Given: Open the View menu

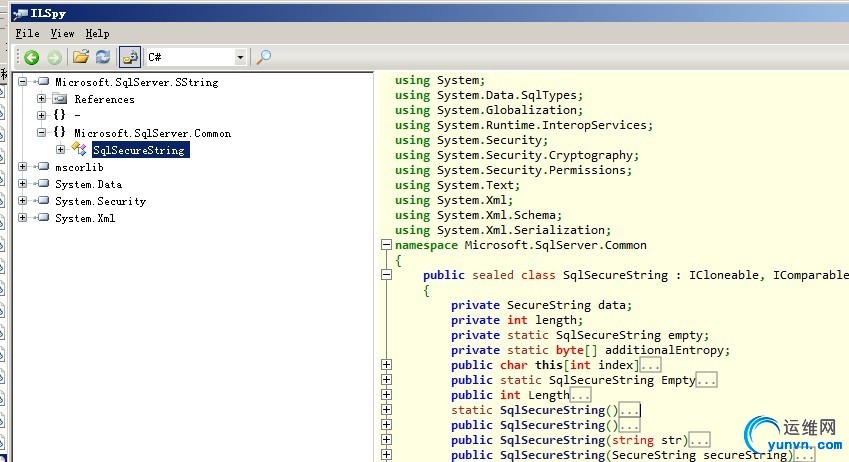Looking at the screenshot, I should coord(62,33).
